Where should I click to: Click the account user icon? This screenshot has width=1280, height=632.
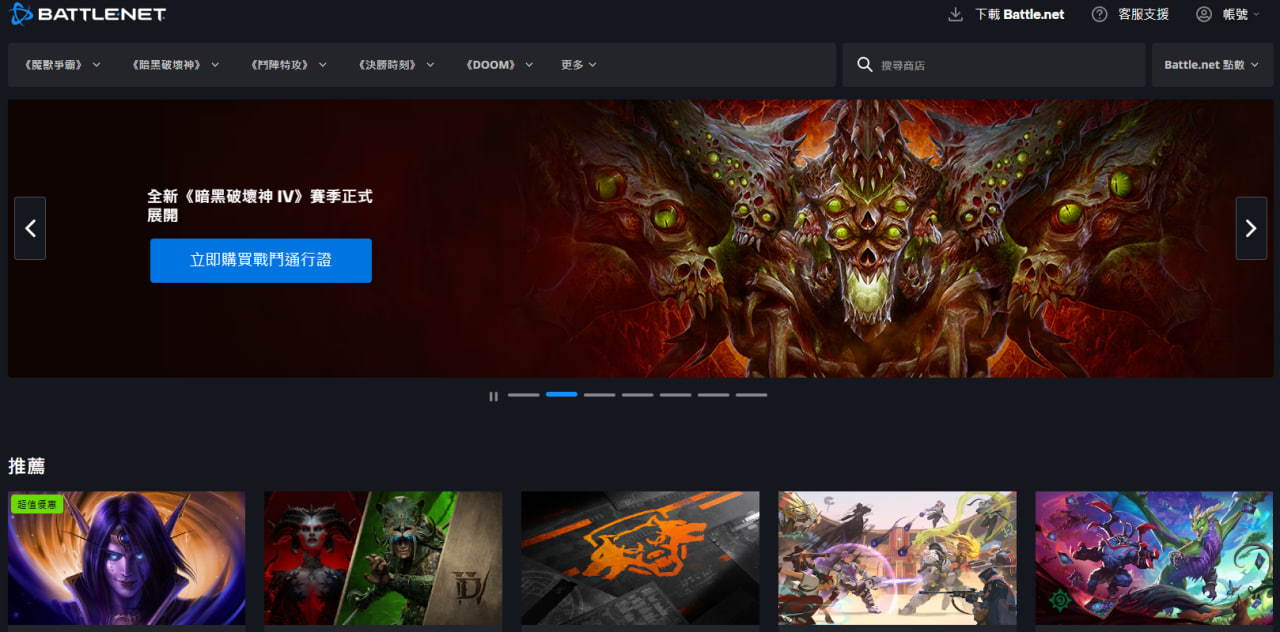[x=1204, y=14]
